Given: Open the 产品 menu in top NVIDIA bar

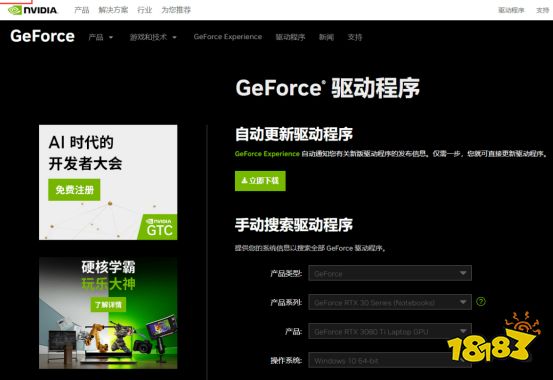Looking at the screenshot, I should (x=81, y=10).
